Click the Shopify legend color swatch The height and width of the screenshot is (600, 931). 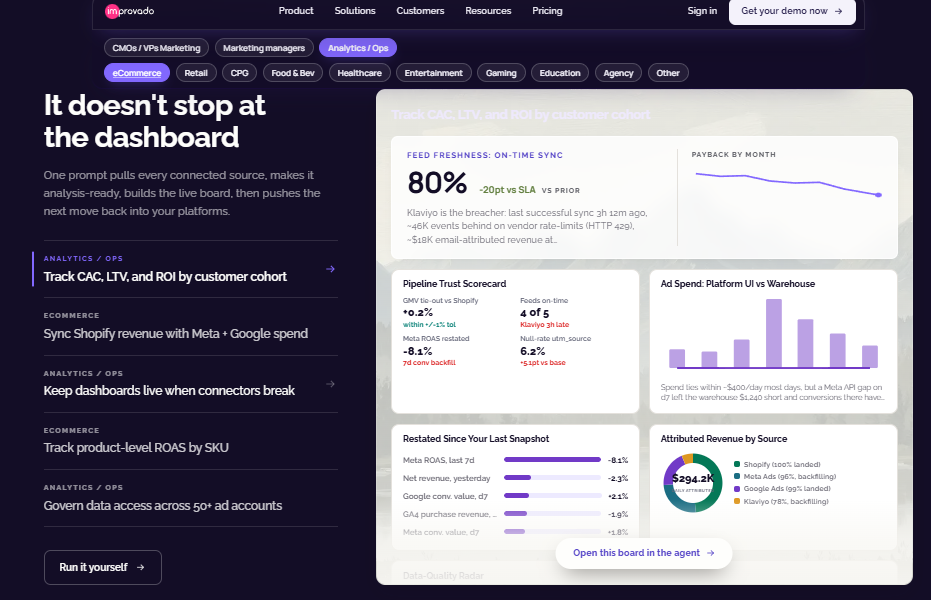pyautogui.click(x=737, y=464)
